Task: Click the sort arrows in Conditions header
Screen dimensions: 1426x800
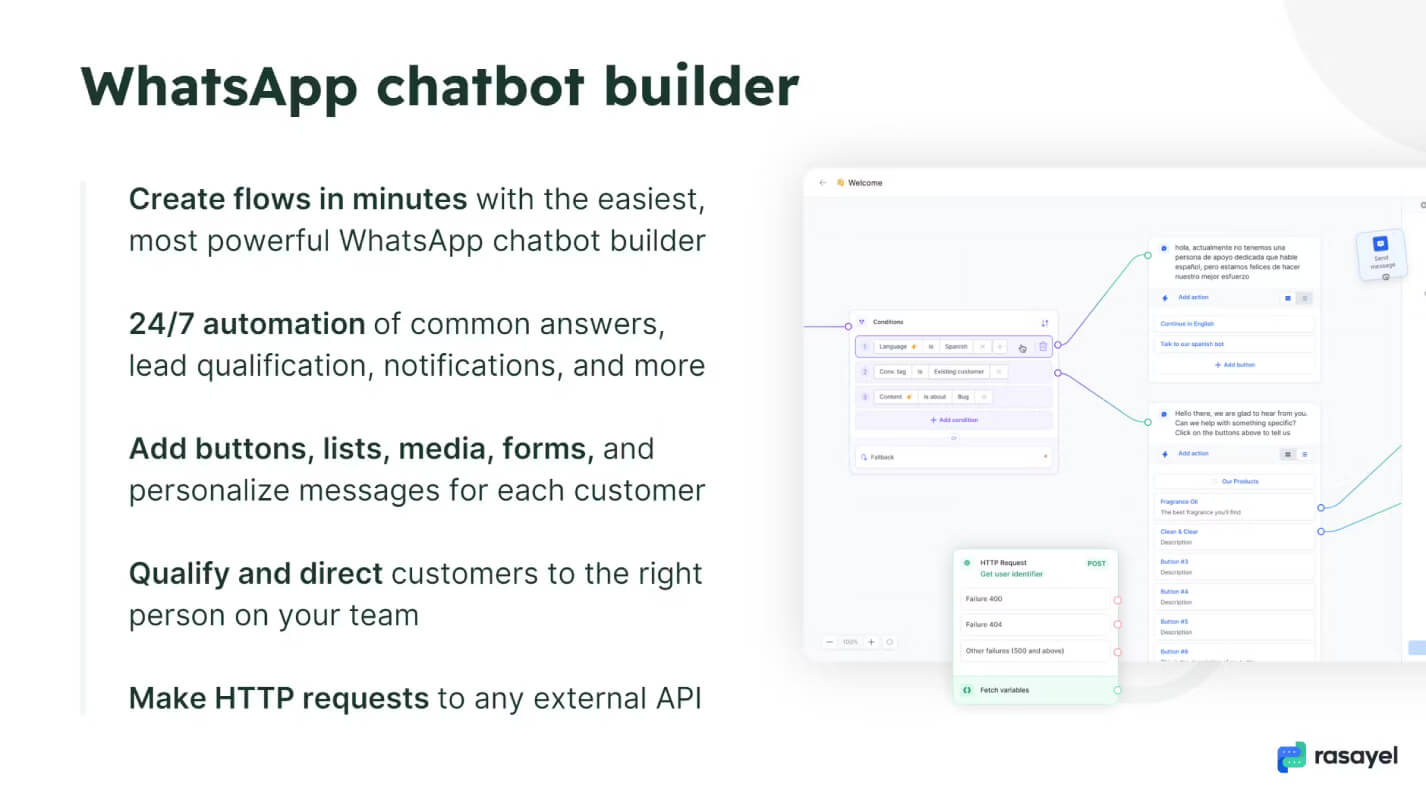Action: [x=1045, y=323]
